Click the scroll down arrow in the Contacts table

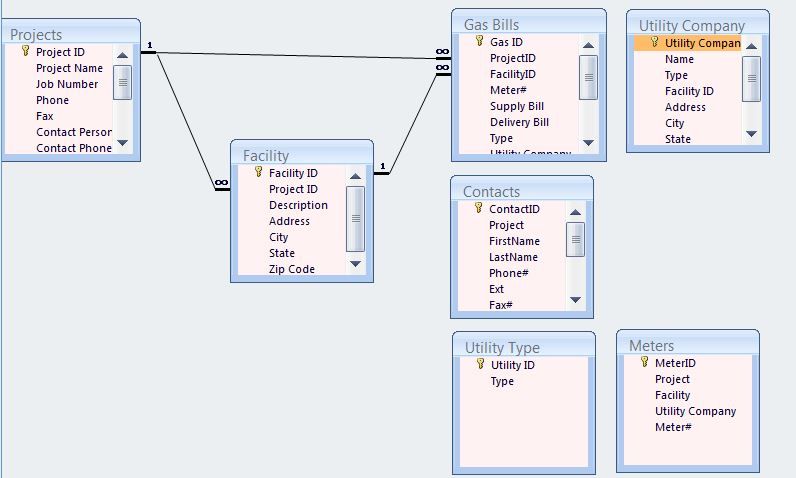(575, 300)
